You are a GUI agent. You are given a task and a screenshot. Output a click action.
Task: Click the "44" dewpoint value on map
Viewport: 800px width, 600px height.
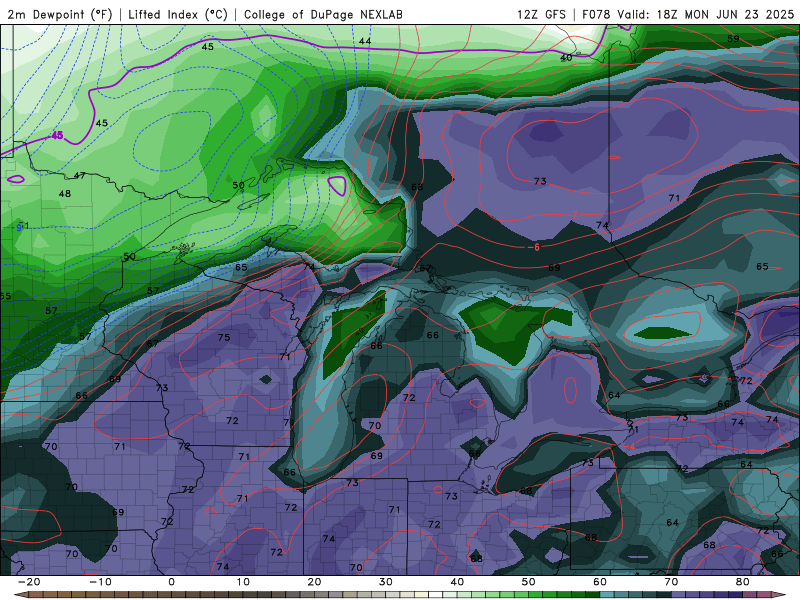point(365,41)
